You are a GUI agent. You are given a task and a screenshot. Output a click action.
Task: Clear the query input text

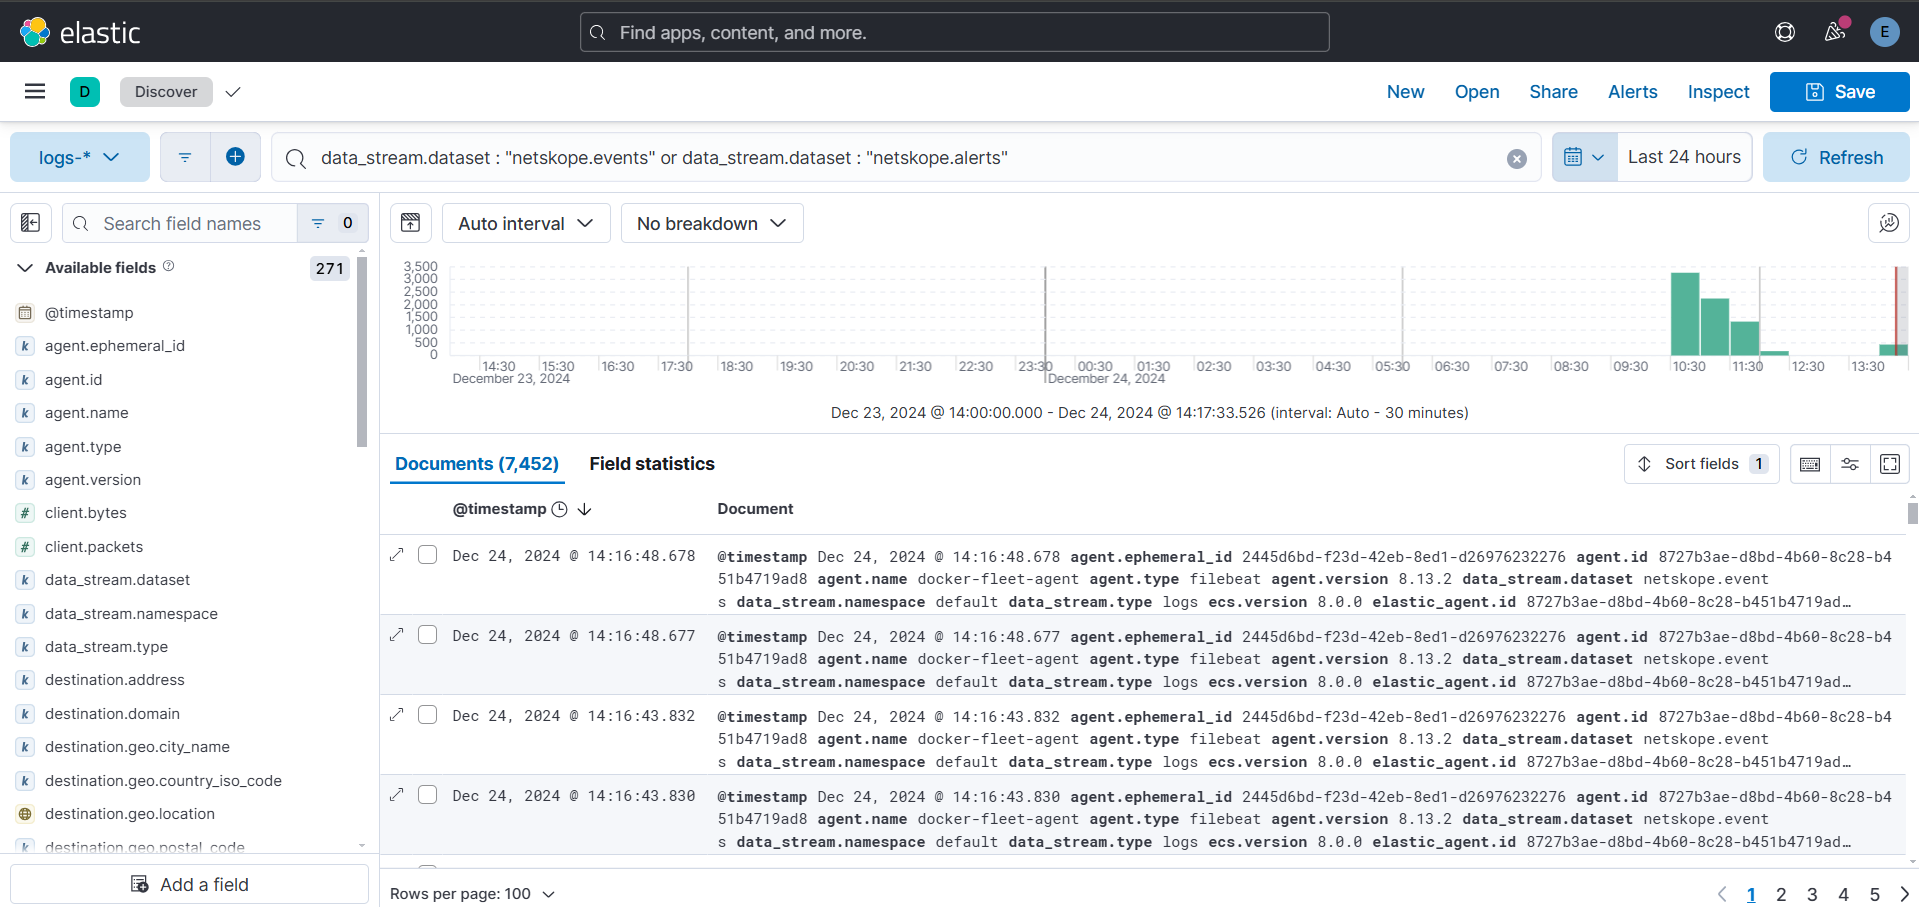tap(1517, 159)
